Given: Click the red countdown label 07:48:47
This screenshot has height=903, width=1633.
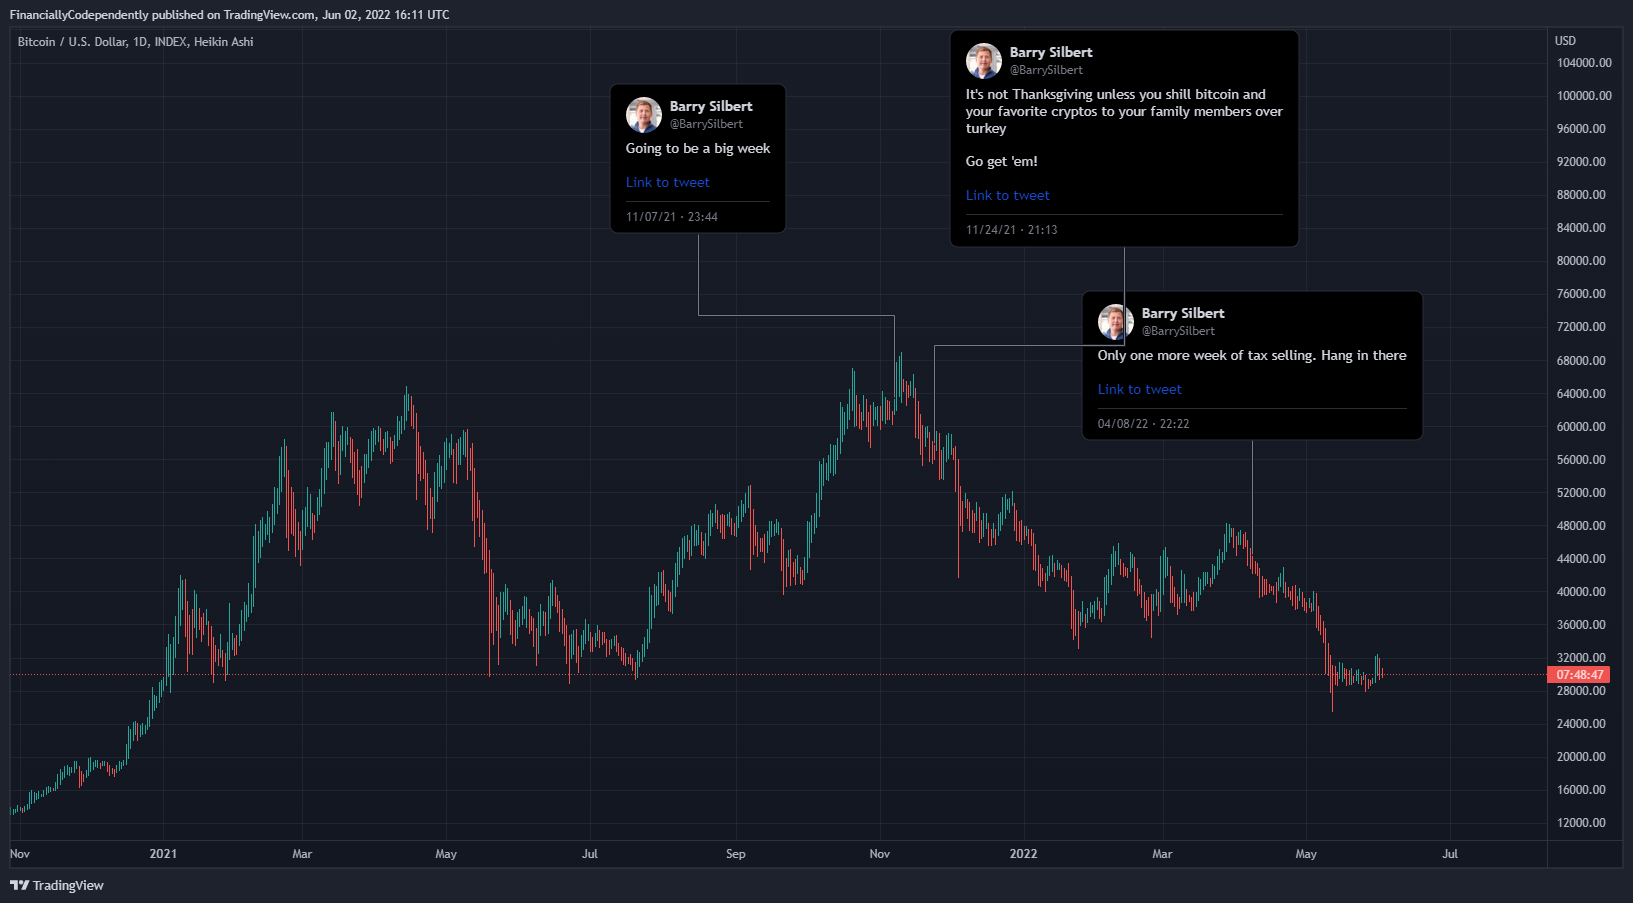Looking at the screenshot, I should [1580, 675].
